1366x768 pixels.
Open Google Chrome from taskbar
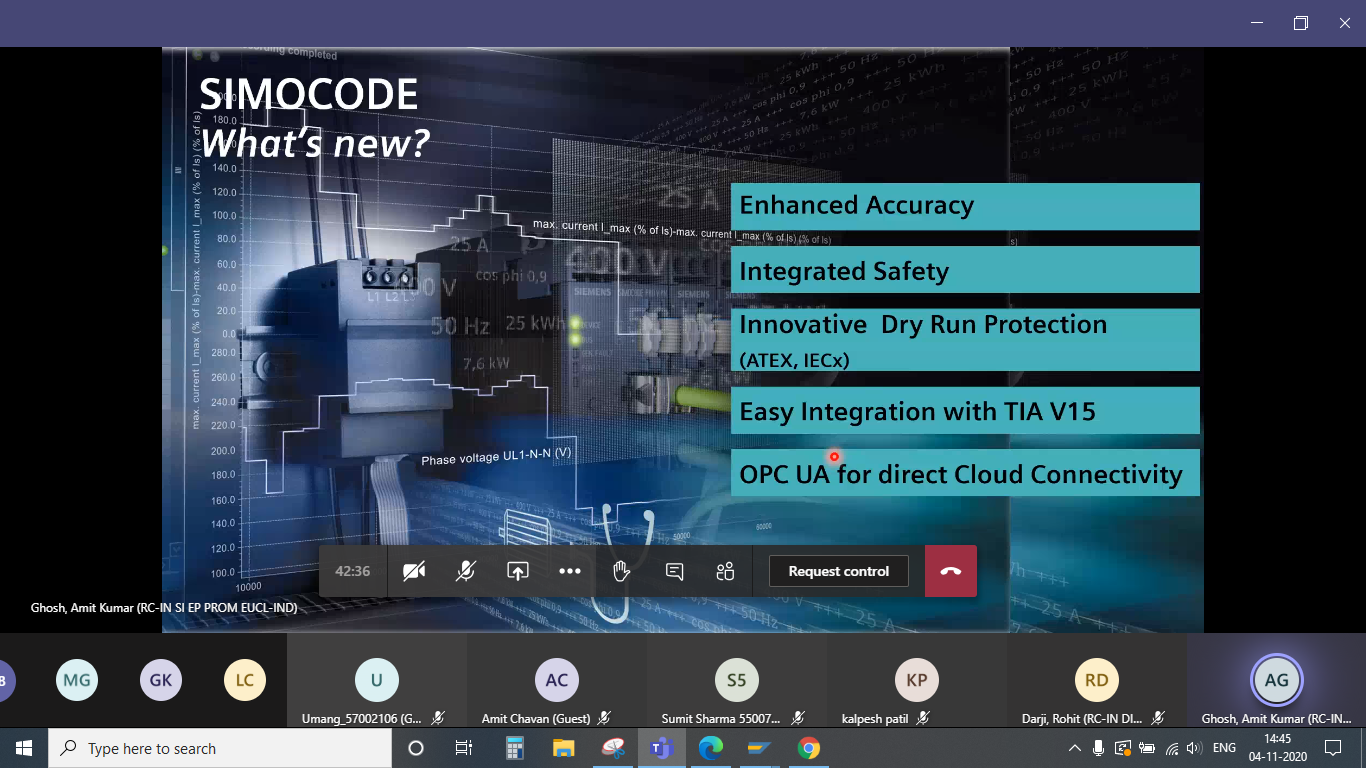click(809, 748)
